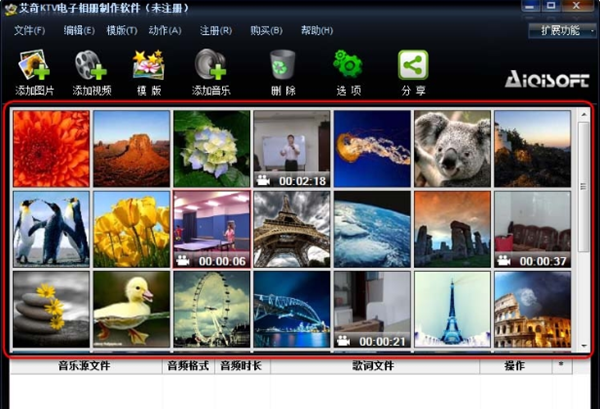Select the video thumbnail lasting 00:00:21
600x409 pixels.
(x=372, y=310)
